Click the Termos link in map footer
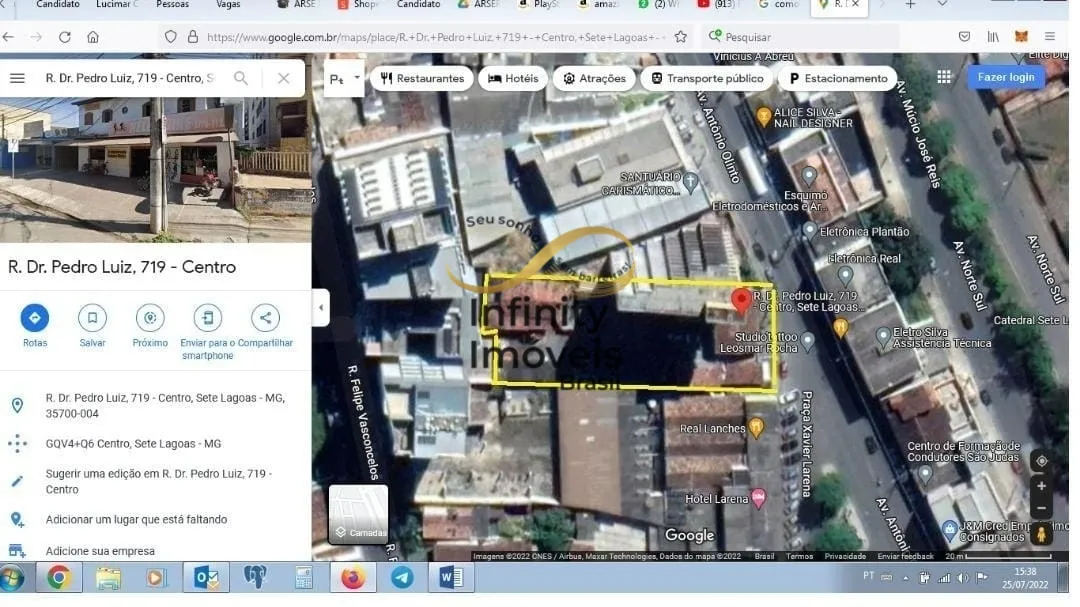1080x607 pixels. pyautogui.click(x=799, y=556)
